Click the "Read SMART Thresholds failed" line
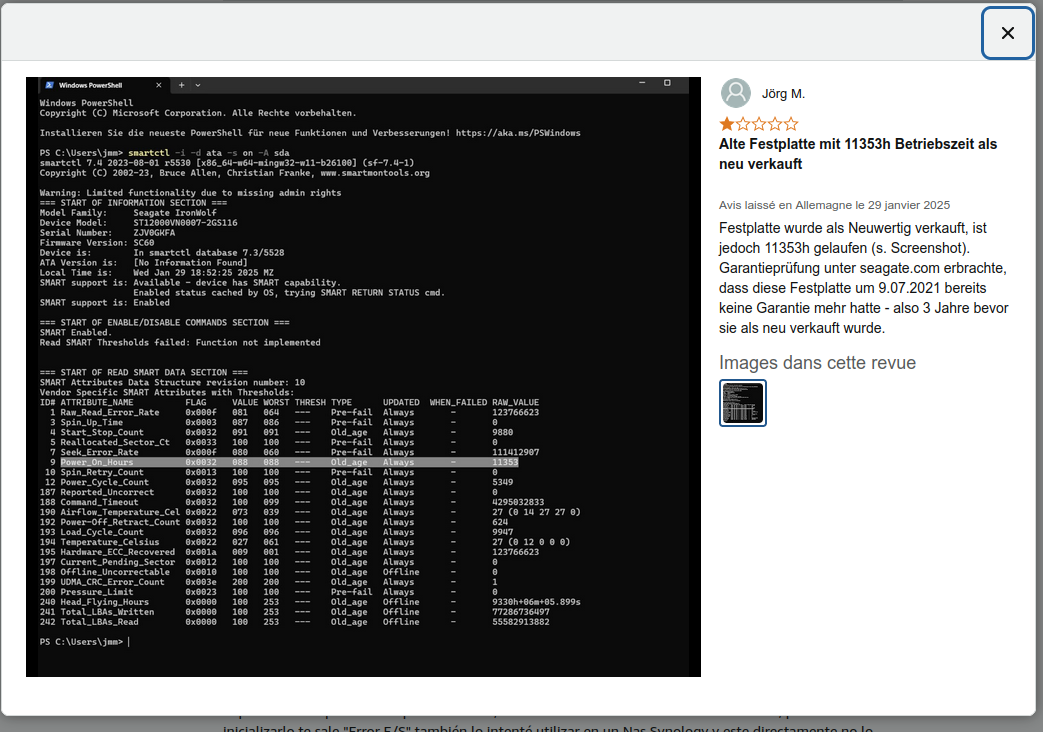 click(180, 343)
